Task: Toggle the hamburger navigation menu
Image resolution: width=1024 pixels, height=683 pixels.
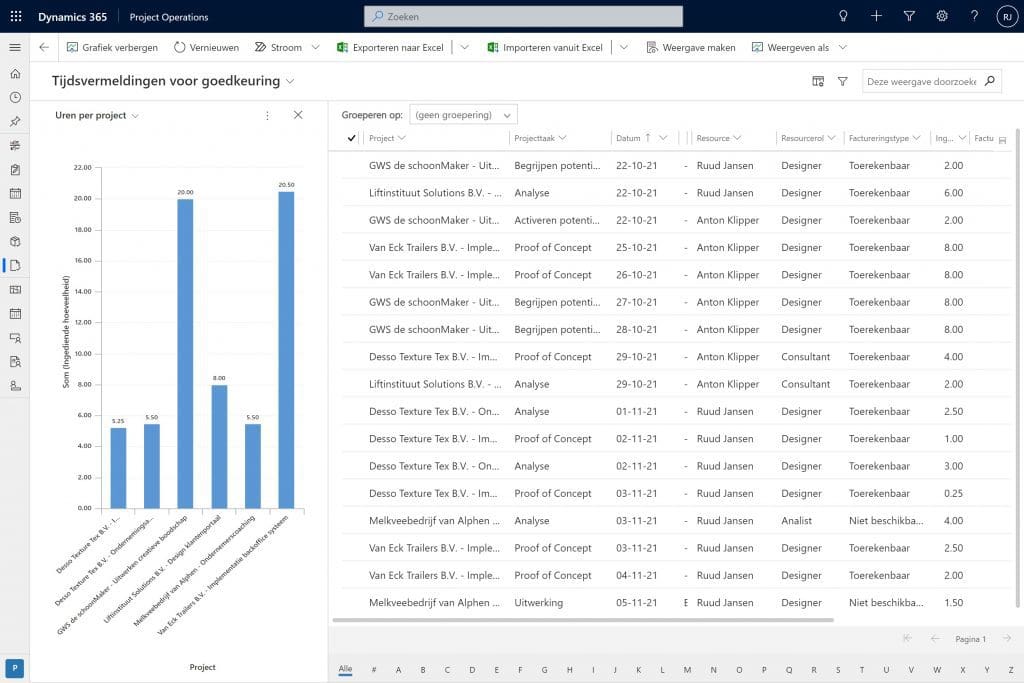Action: [15, 47]
